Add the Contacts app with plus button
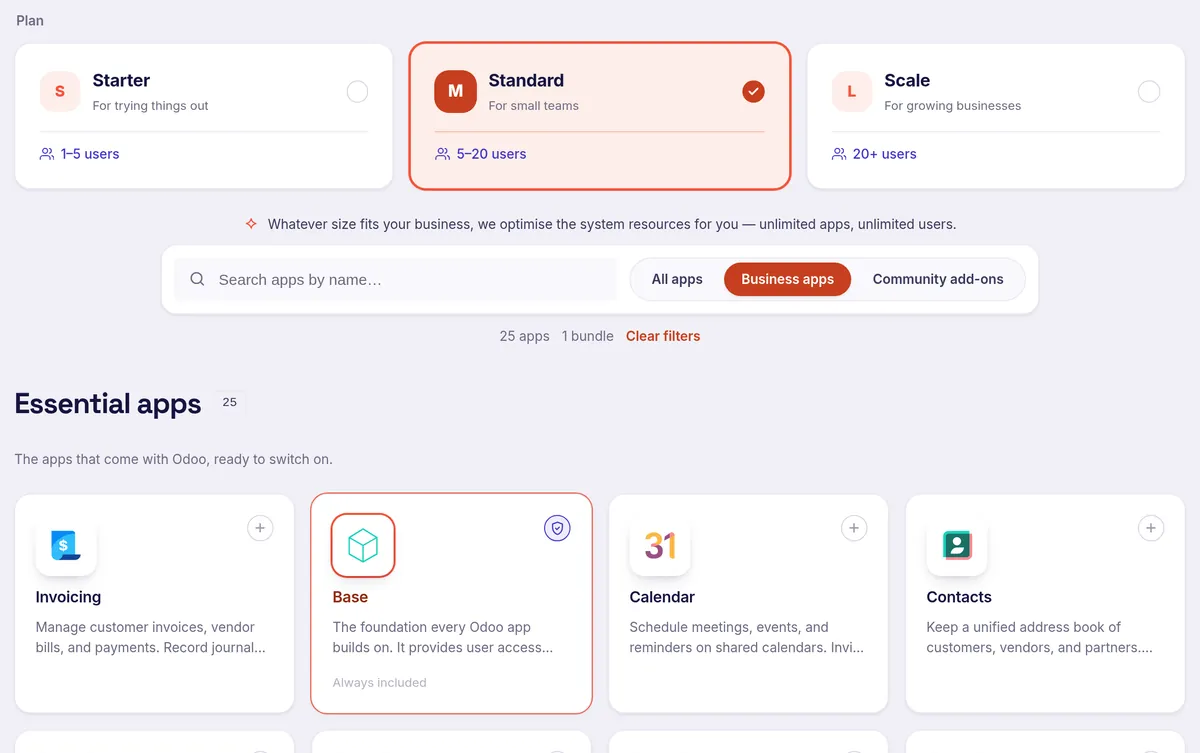The height and width of the screenshot is (753, 1200). pos(1151,528)
